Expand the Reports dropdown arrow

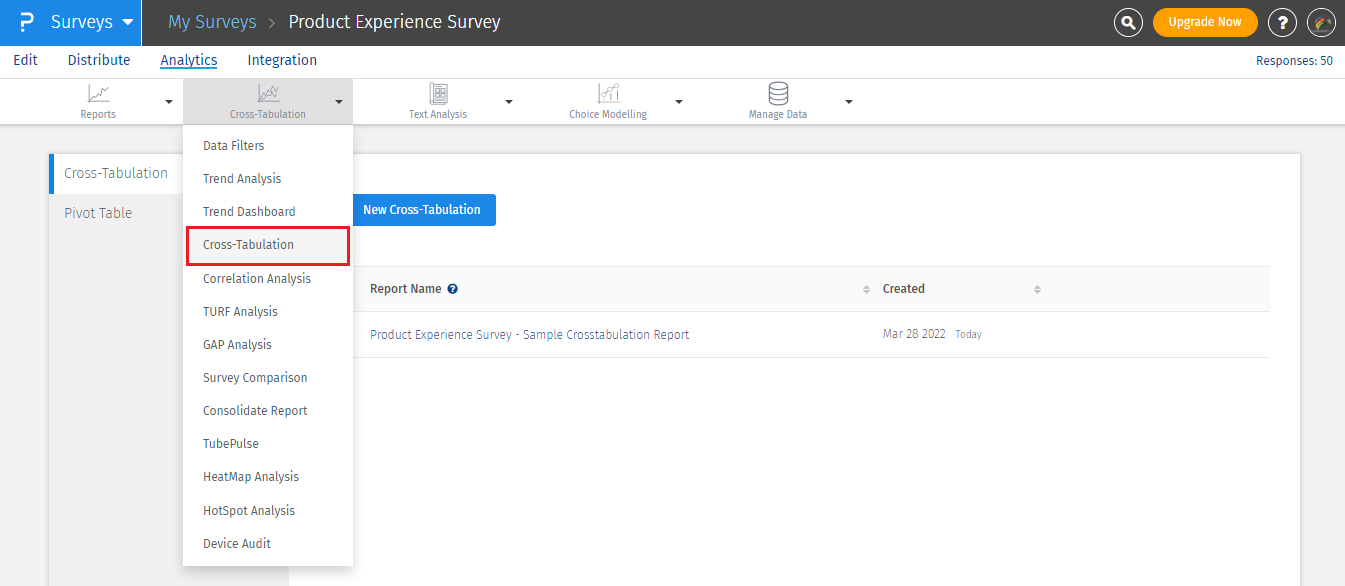pyautogui.click(x=170, y=101)
